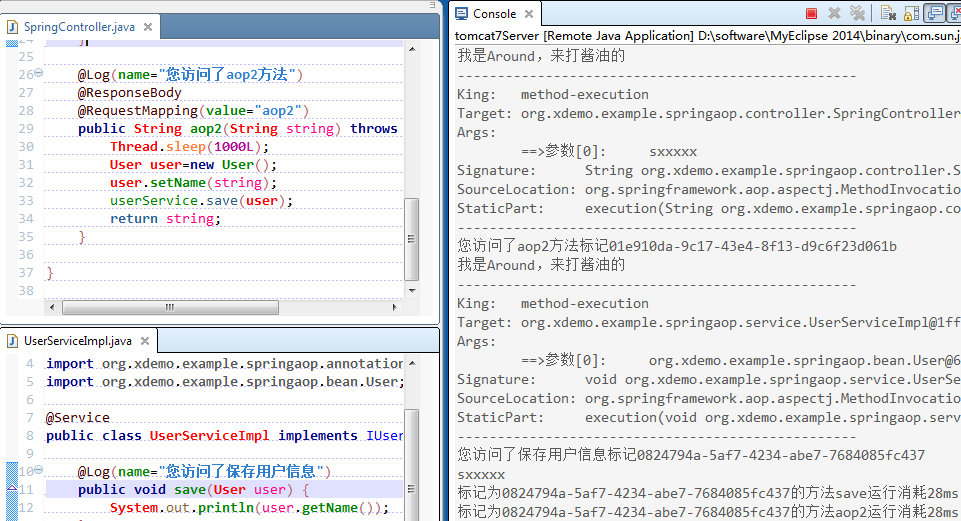Click the Remove Launch gray X icon
Image resolution: width=961 pixels, height=521 pixels.
pyautogui.click(x=834, y=13)
